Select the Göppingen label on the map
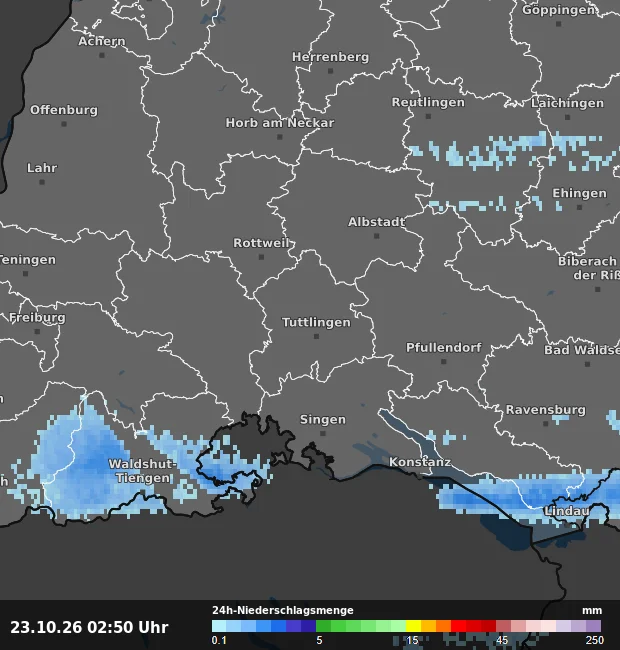 559,10
